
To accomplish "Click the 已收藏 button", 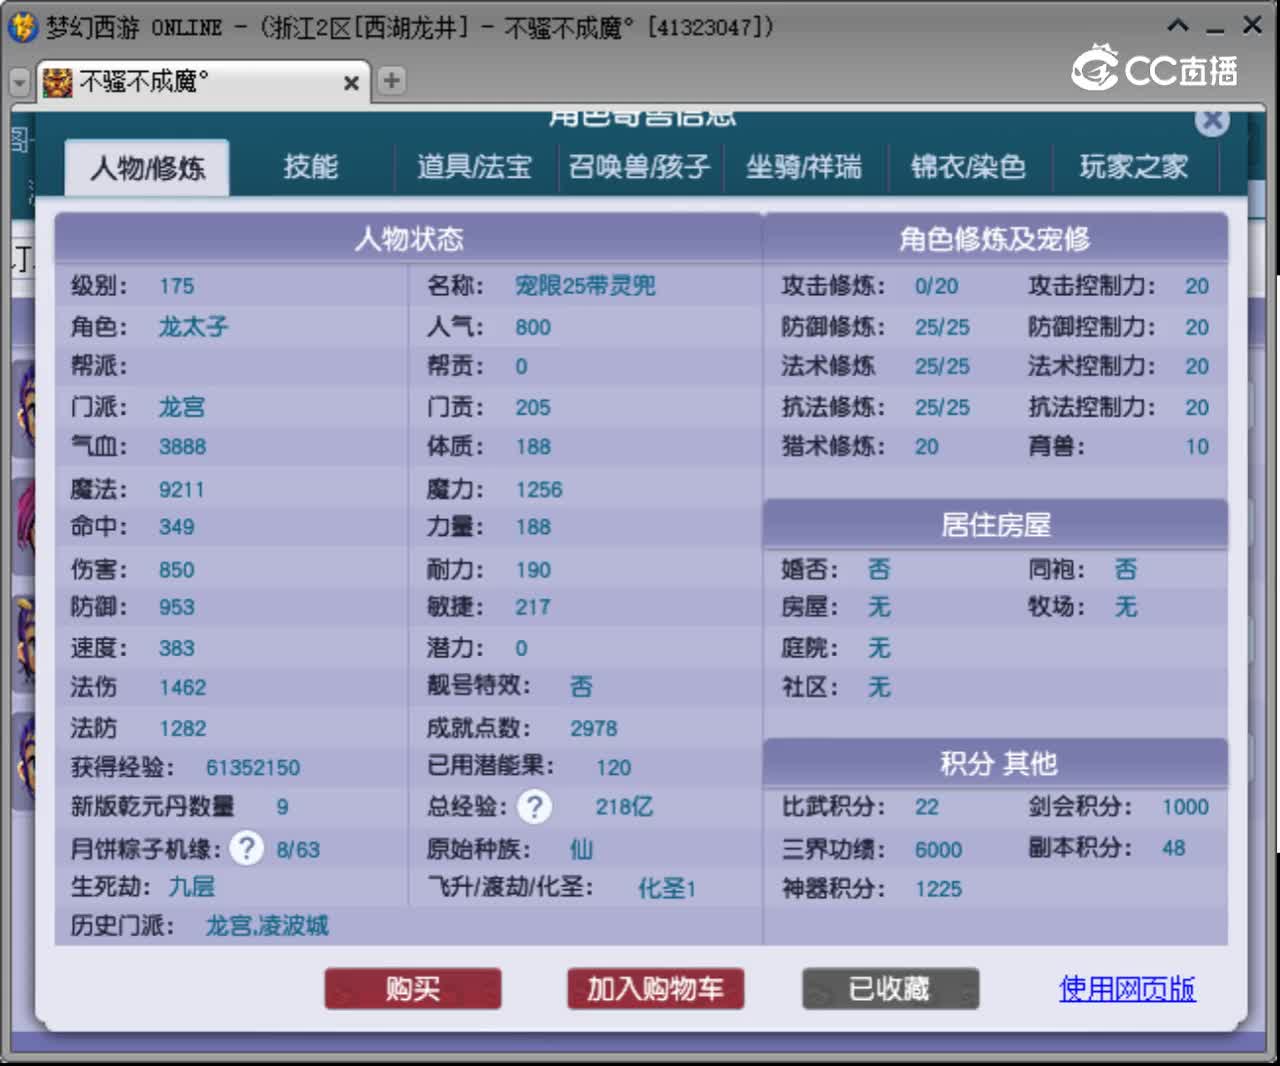I will [890, 989].
